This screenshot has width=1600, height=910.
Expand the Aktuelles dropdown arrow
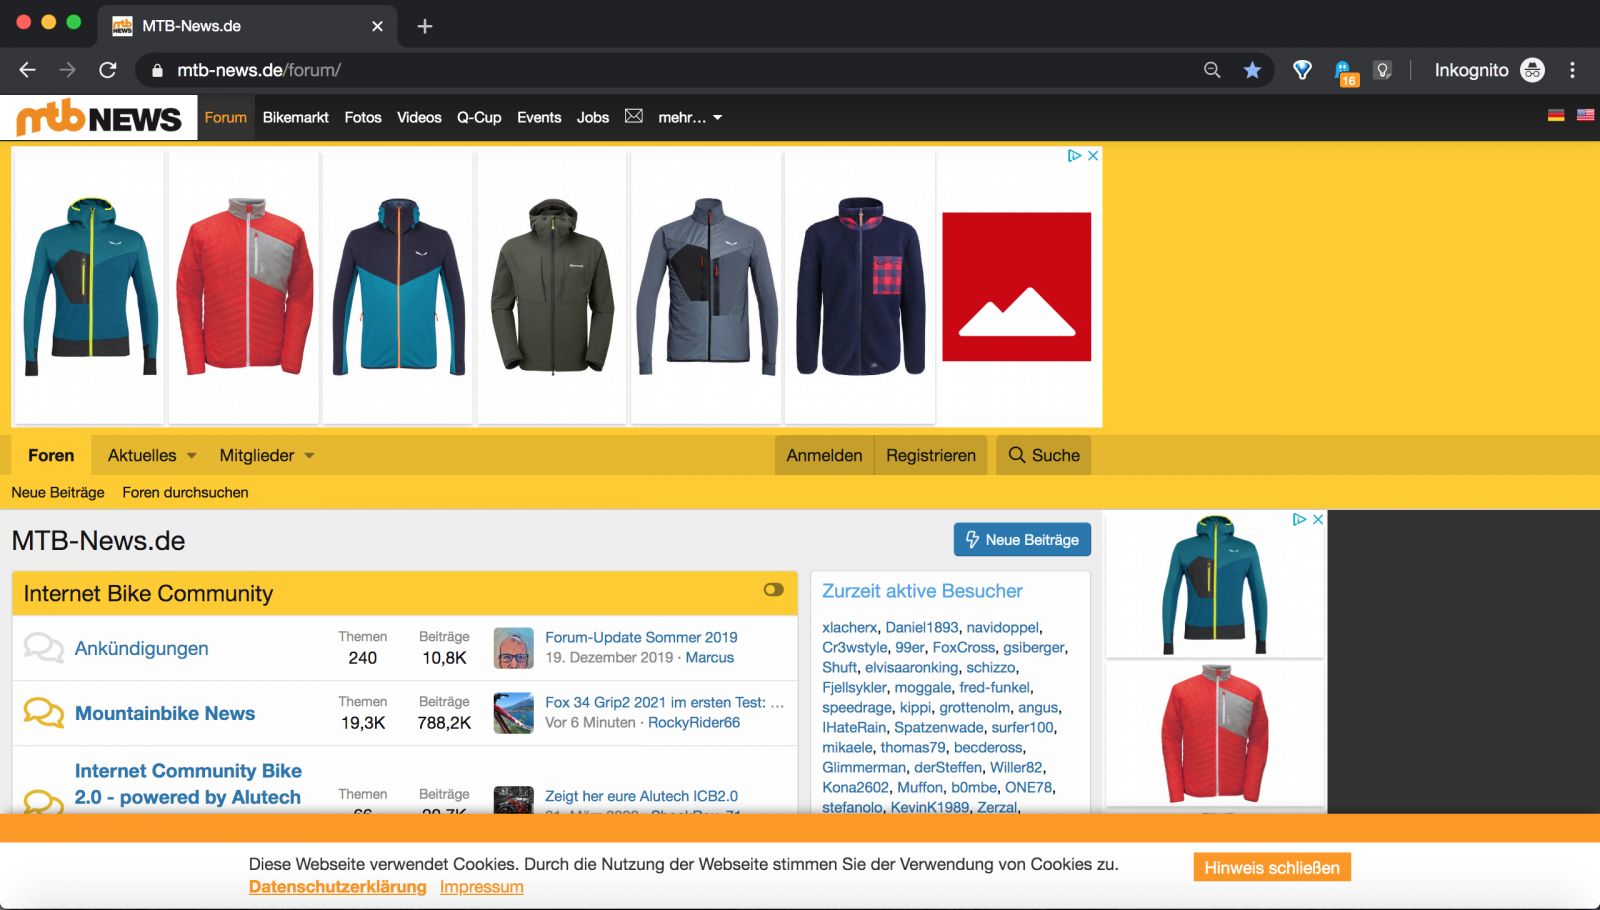[x=192, y=456]
